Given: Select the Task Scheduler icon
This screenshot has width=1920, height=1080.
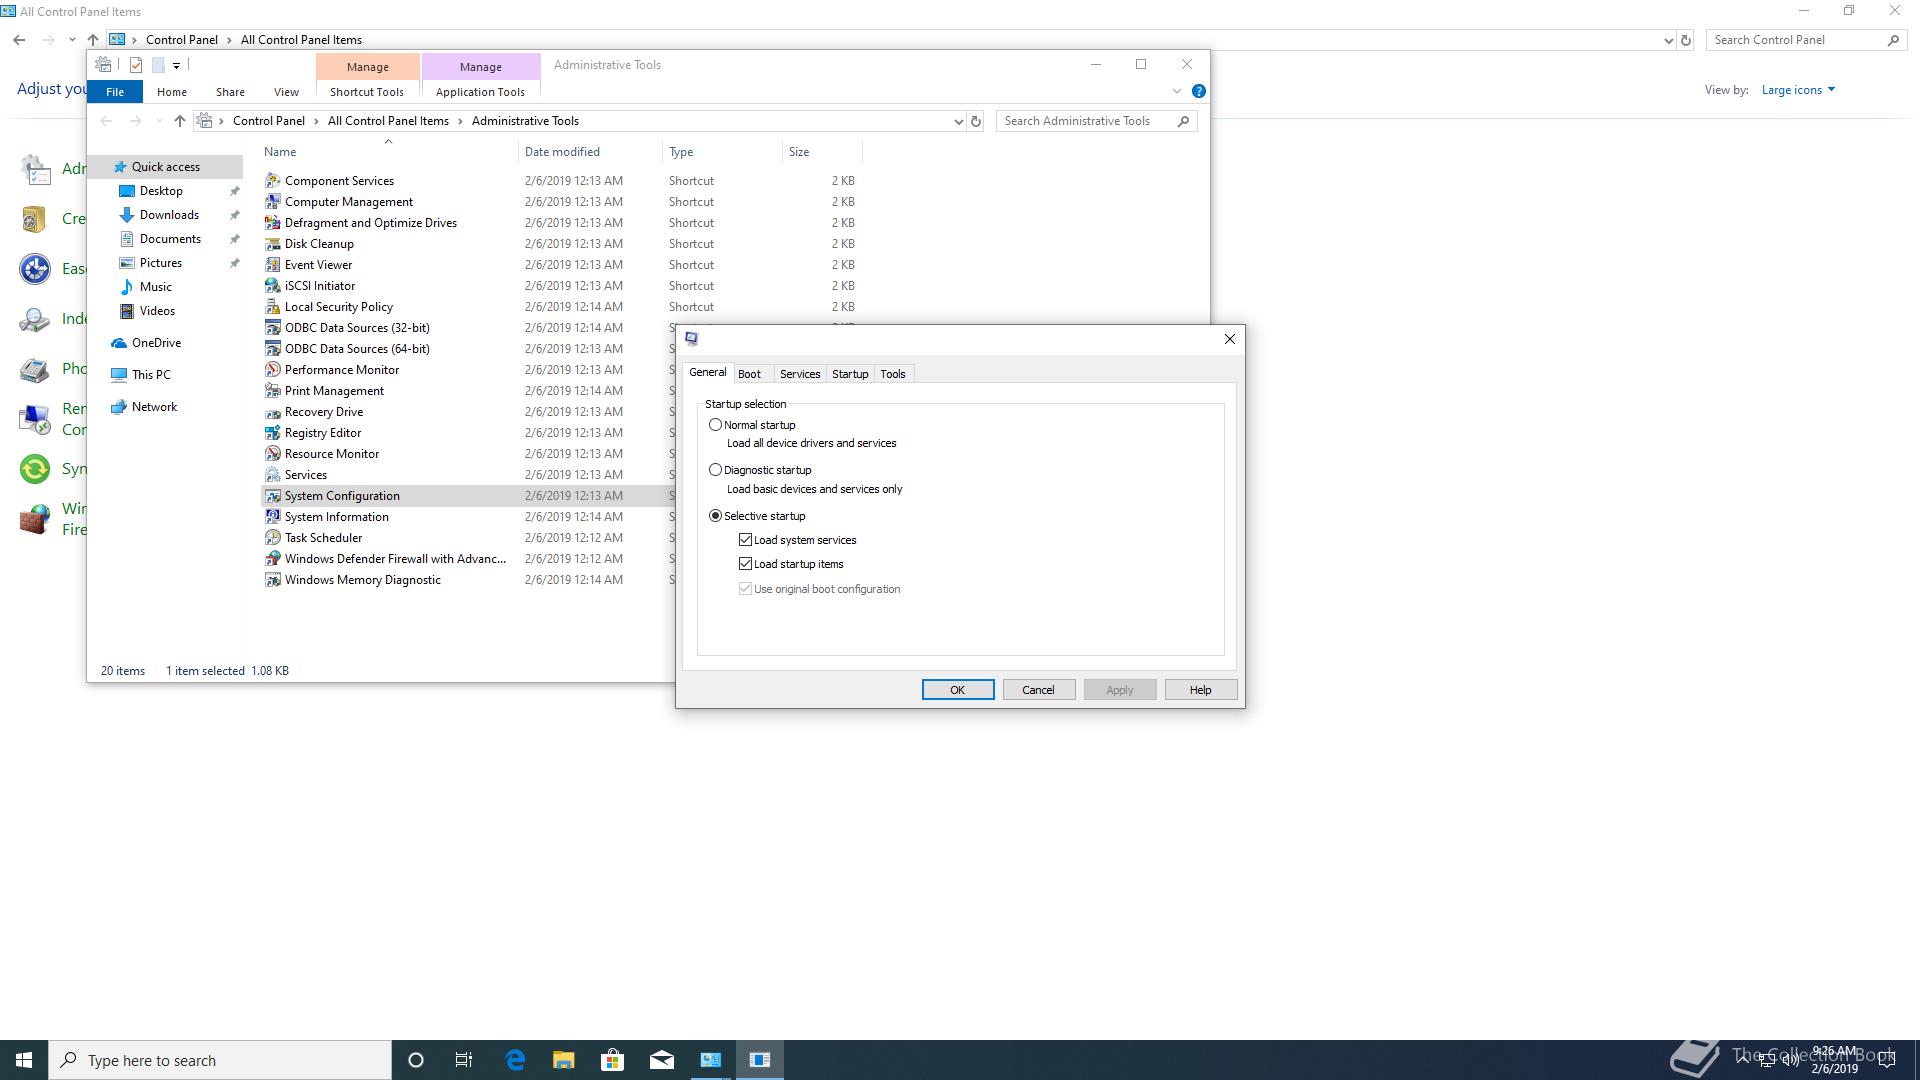Looking at the screenshot, I should click(272, 538).
